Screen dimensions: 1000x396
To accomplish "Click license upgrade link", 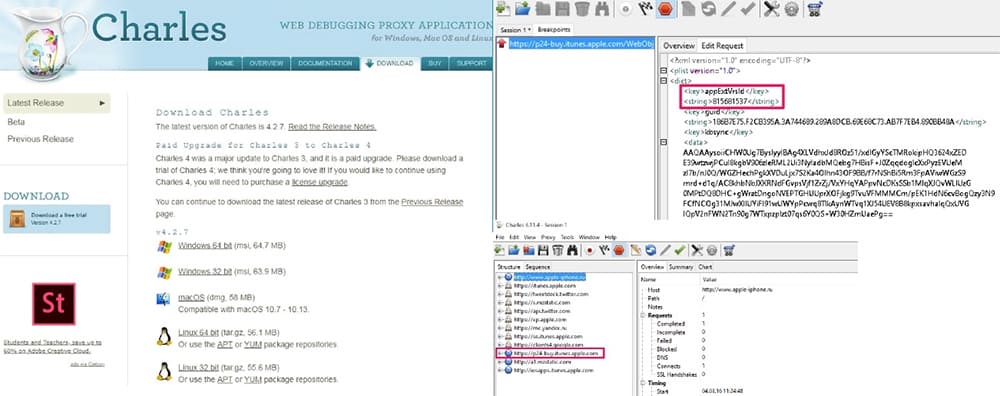I will [x=320, y=182].
